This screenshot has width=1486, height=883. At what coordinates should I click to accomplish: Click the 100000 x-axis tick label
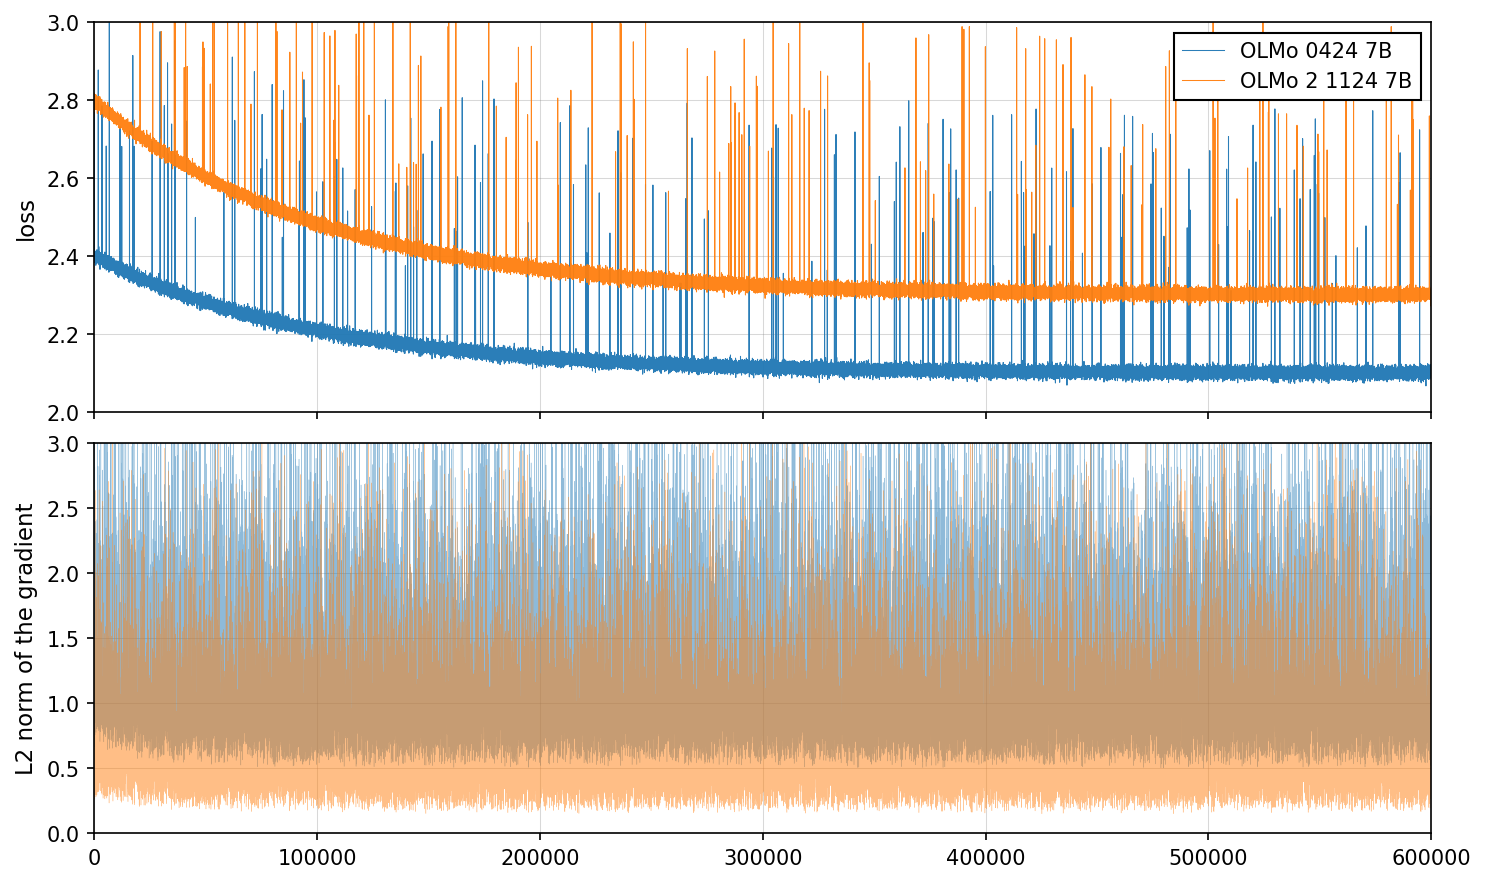coord(317,858)
